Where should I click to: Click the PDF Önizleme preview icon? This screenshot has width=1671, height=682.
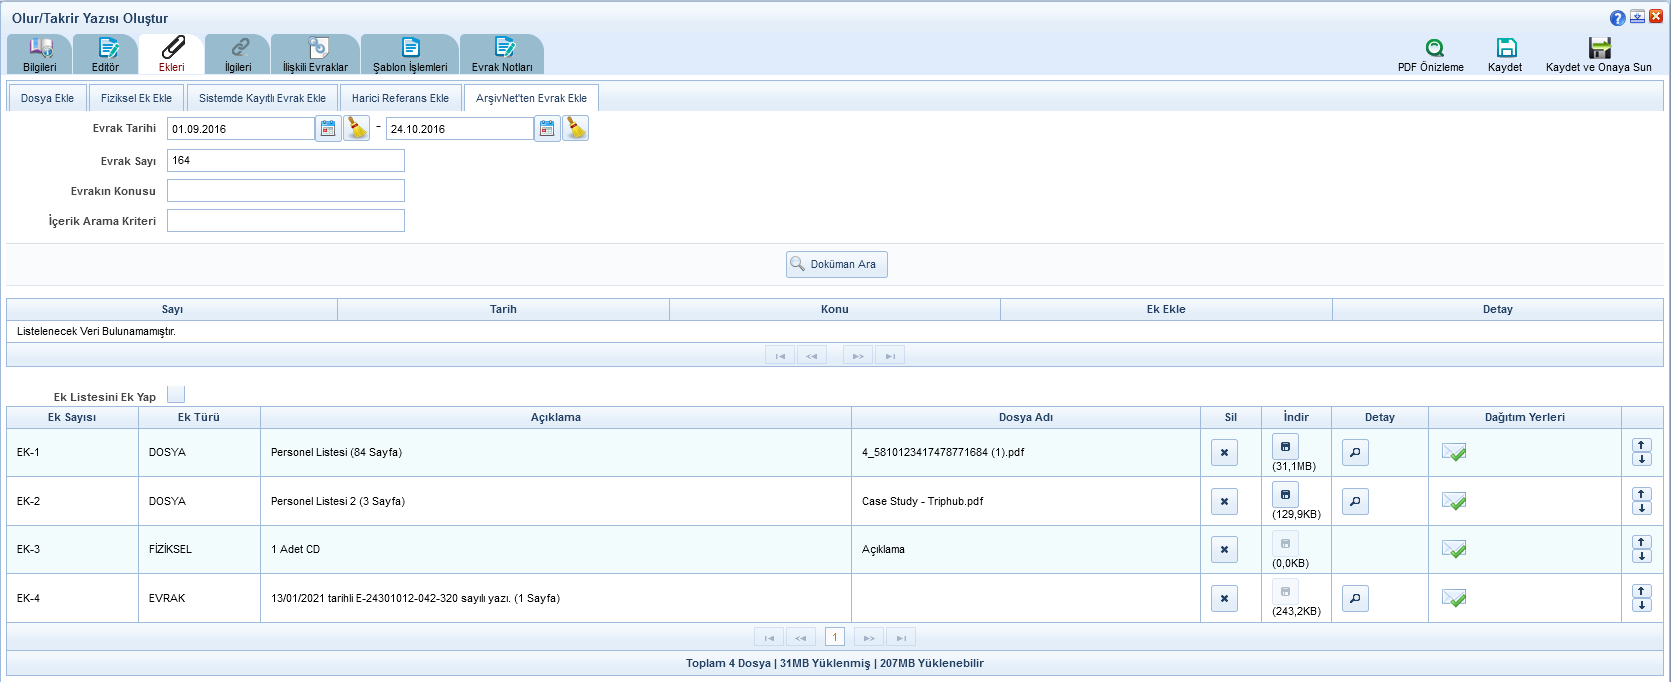[1434, 48]
